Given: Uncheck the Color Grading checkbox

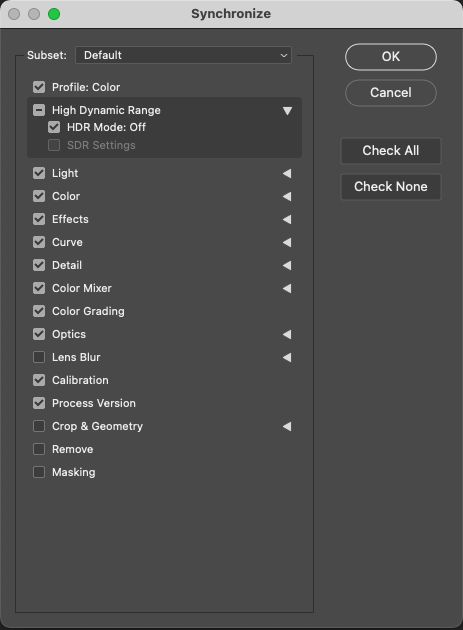Looking at the screenshot, I should [x=39, y=311].
